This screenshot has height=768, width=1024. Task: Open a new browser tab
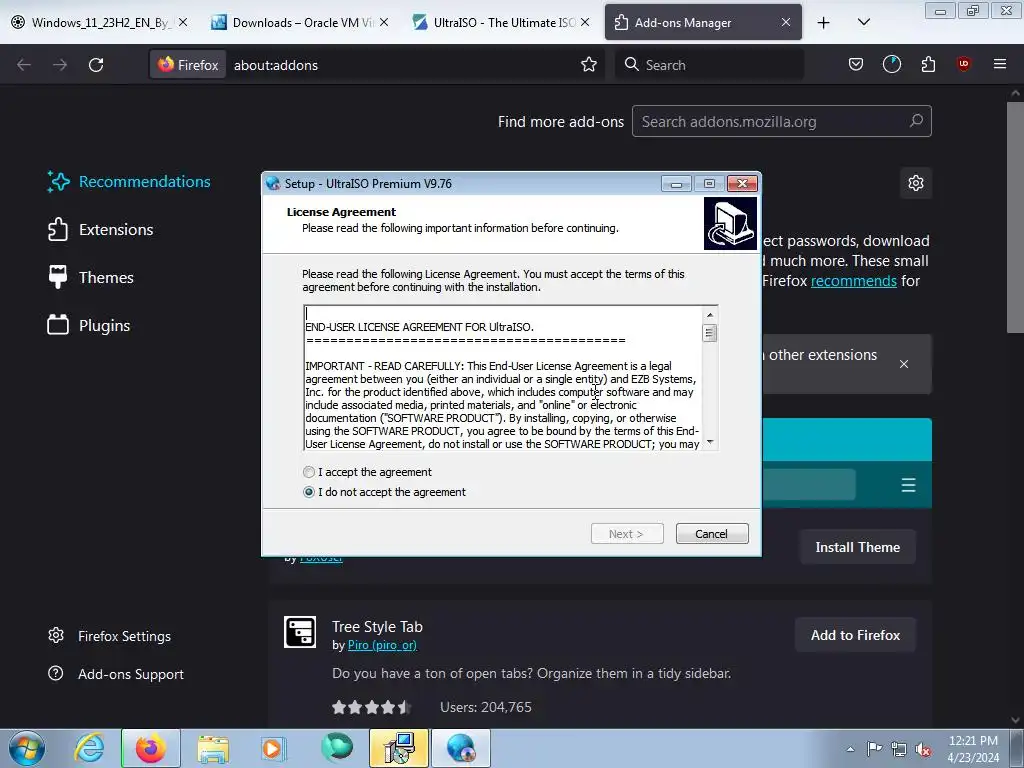pos(824,23)
